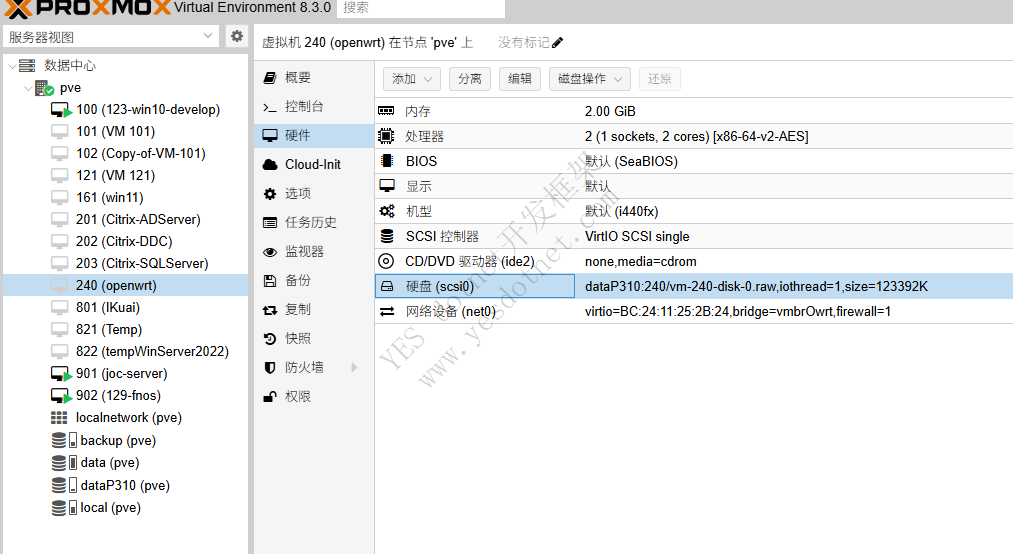Select backup (pve) storage icon
The height and width of the screenshot is (554, 1013).
(x=64, y=440)
